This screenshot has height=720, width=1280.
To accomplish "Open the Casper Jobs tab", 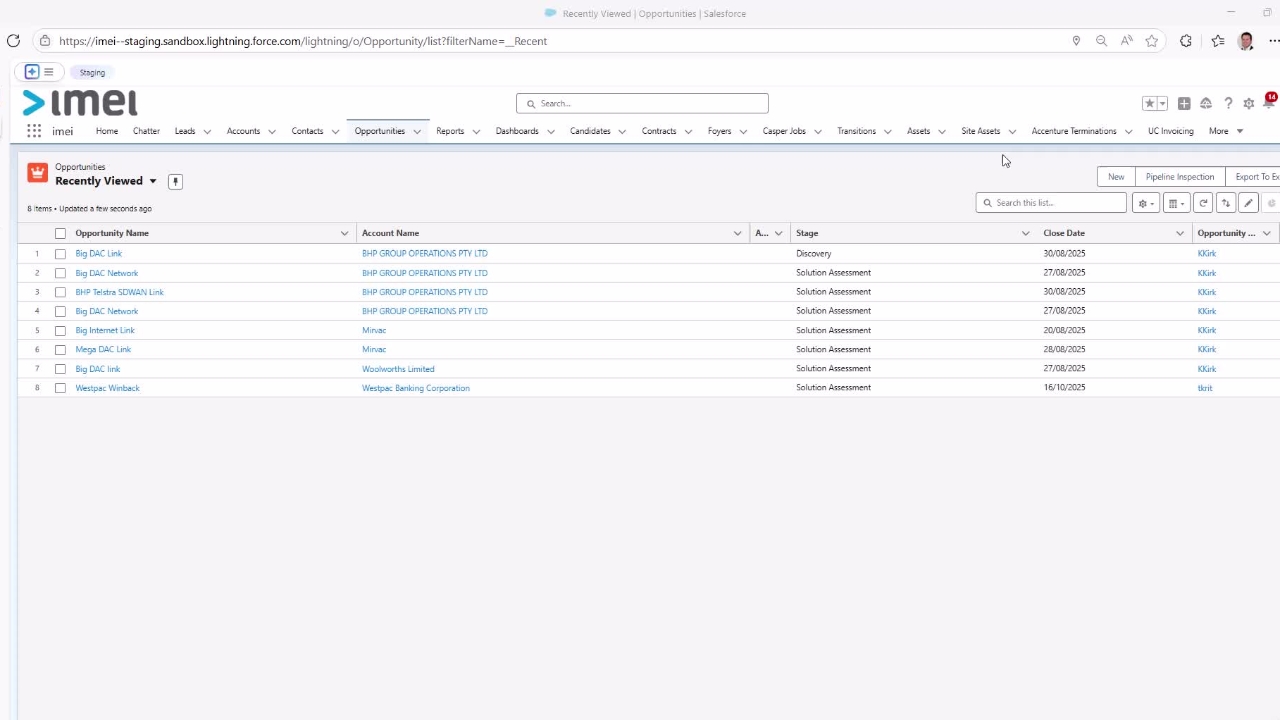I will 784,131.
